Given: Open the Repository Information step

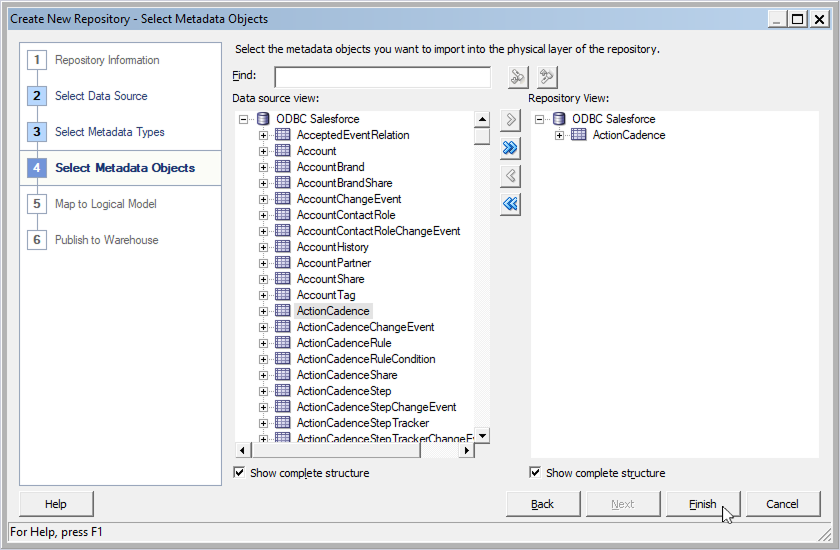Looking at the screenshot, I should point(107,60).
